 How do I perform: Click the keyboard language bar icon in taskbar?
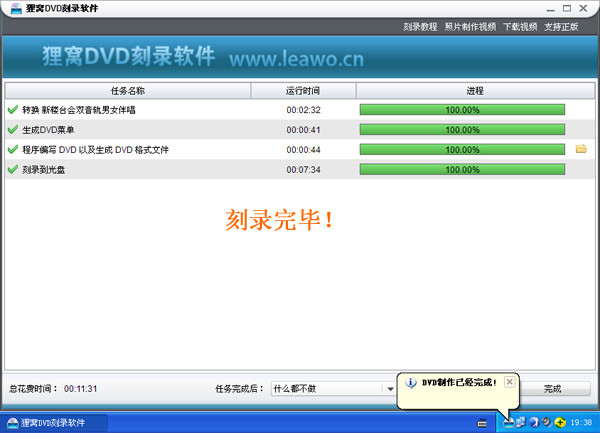click(x=482, y=423)
